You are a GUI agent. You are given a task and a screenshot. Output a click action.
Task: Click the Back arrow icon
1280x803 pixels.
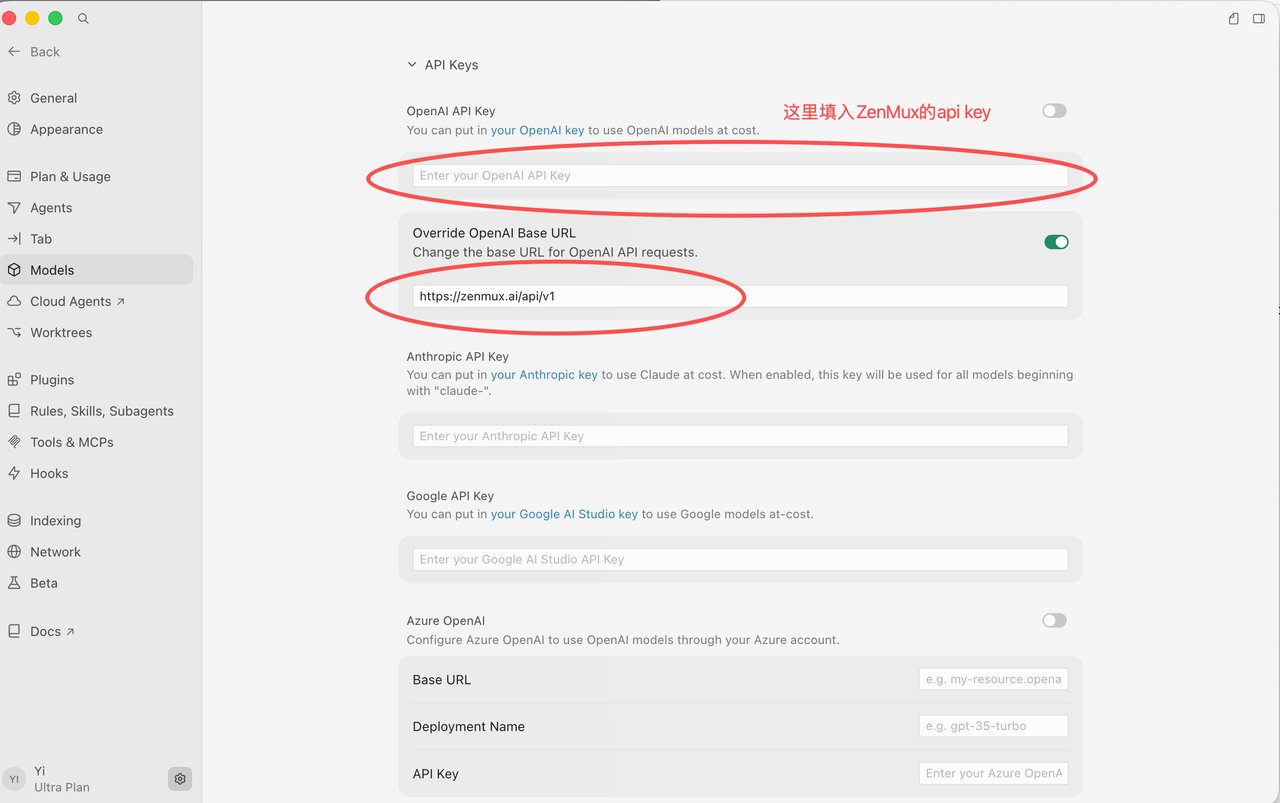pos(14,52)
